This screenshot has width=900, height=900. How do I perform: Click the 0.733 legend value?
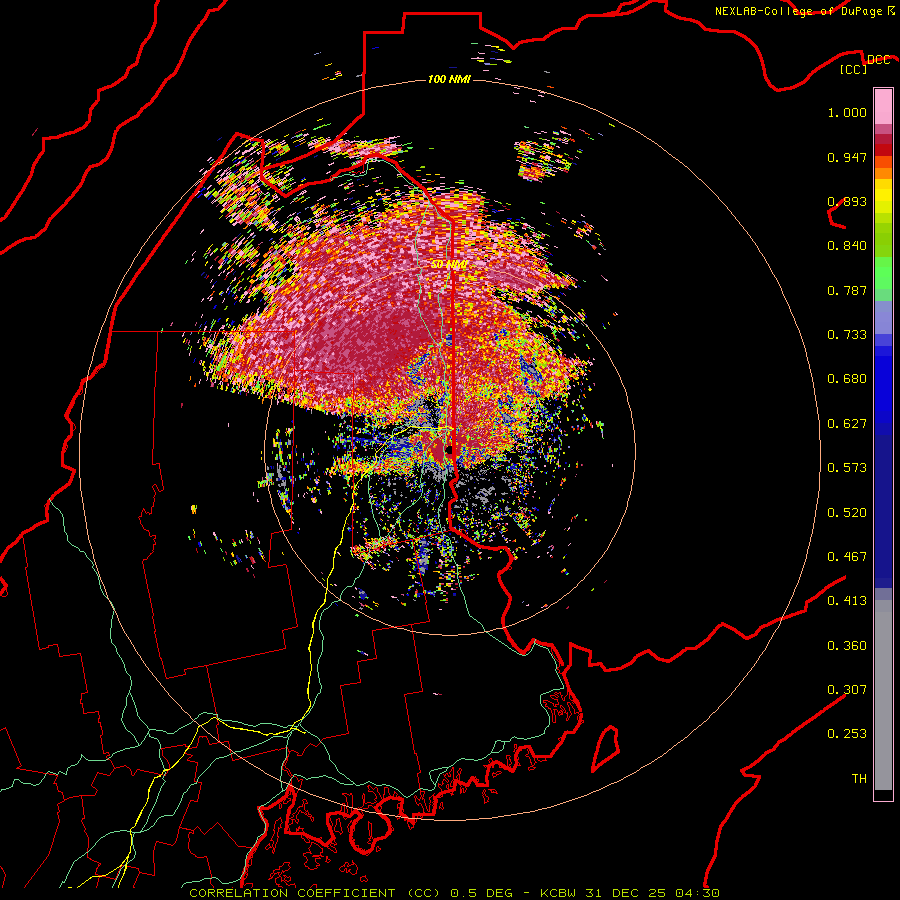(847, 335)
